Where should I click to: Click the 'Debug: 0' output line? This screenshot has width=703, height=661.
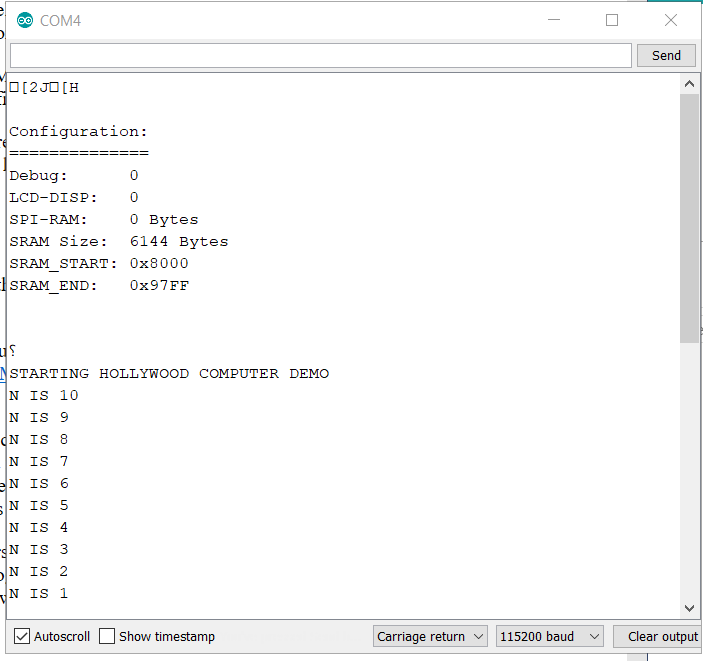(x=74, y=176)
